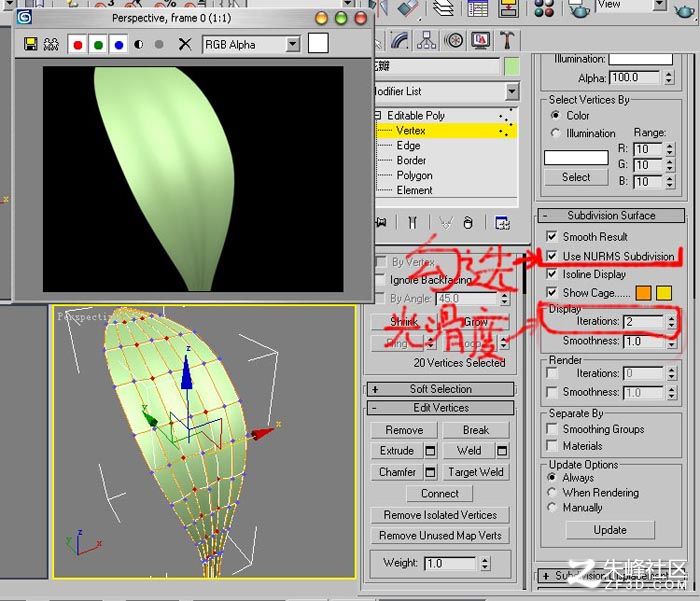Open Weld settings box button
This screenshot has height=601, width=700.
(x=502, y=451)
